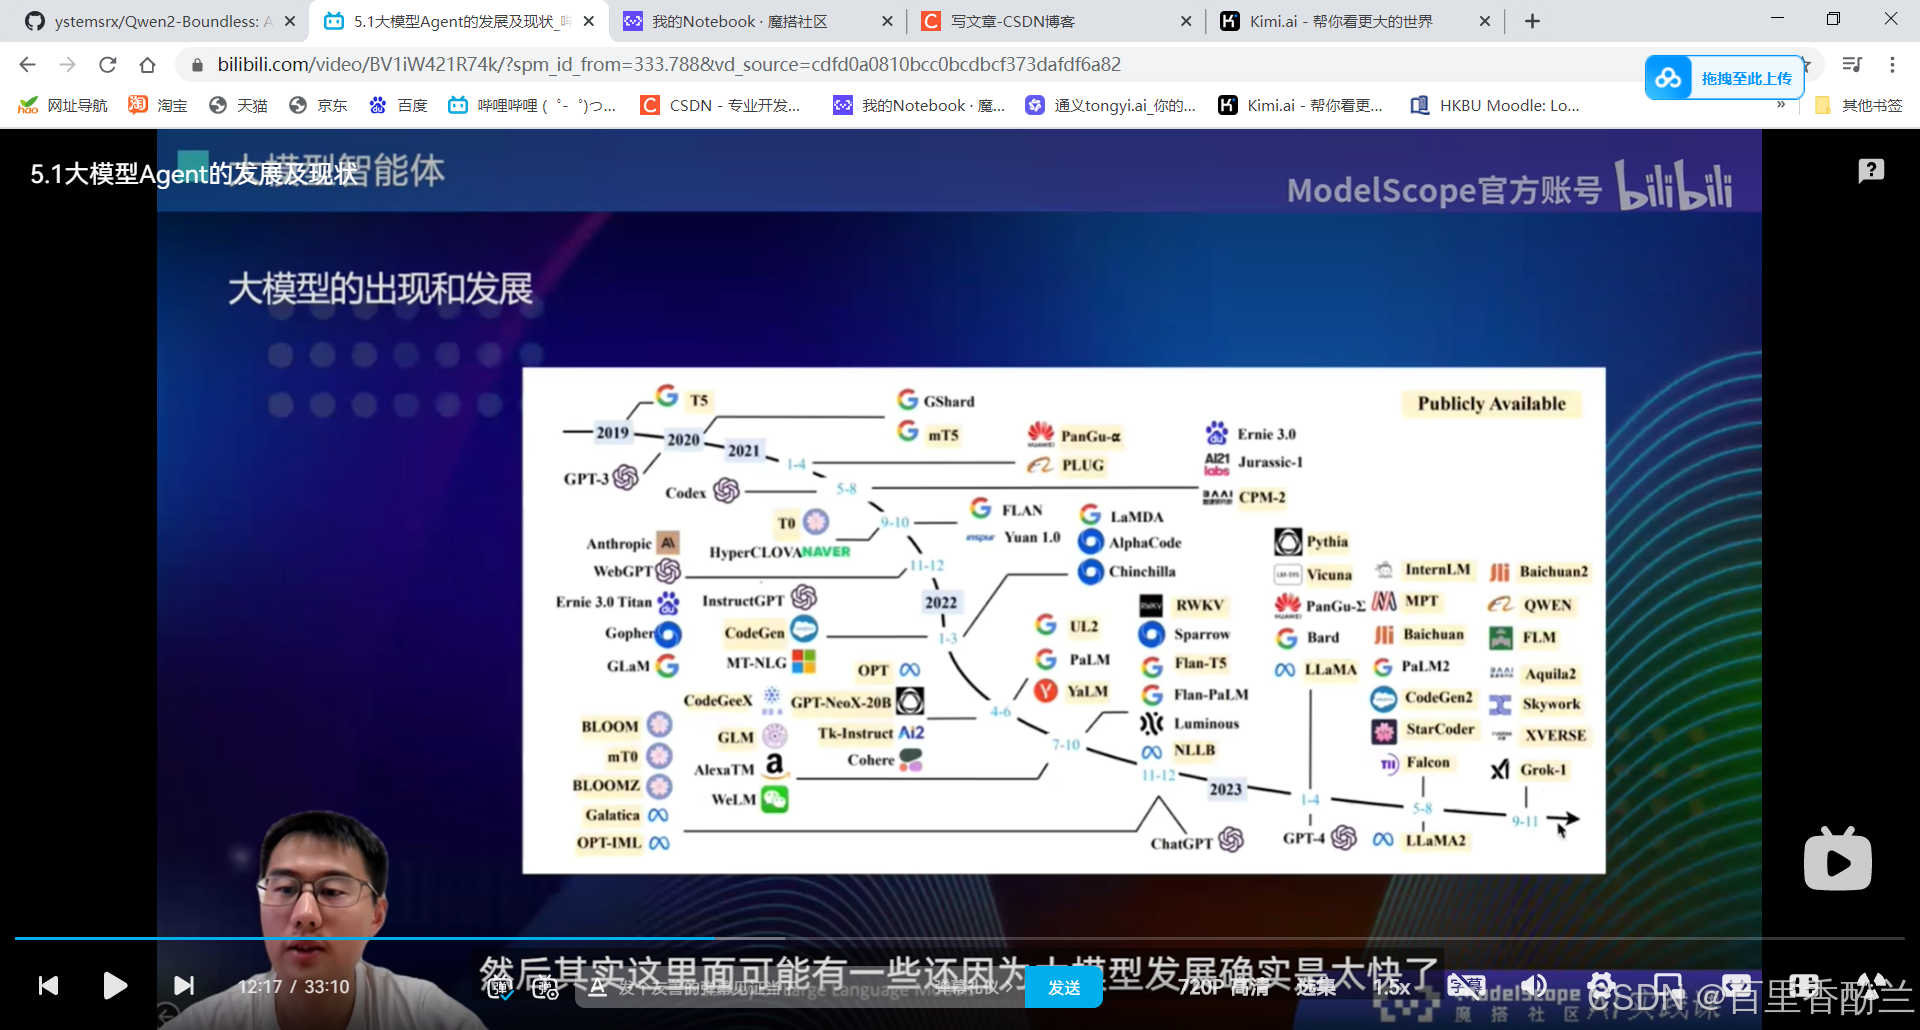Skip to the previous video
The height and width of the screenshot is (1030, 1920).
48,986
